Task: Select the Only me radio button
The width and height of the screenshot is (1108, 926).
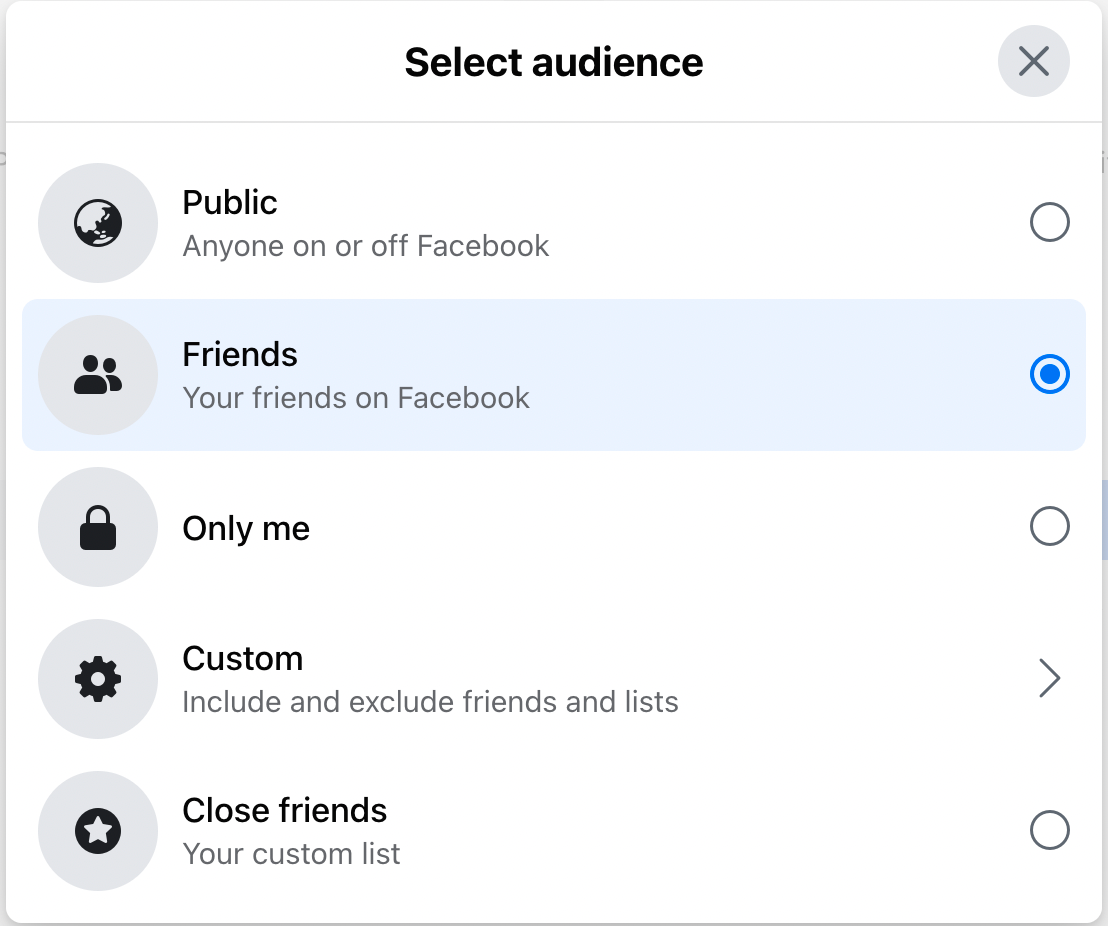Action: tap(1050, 527)
